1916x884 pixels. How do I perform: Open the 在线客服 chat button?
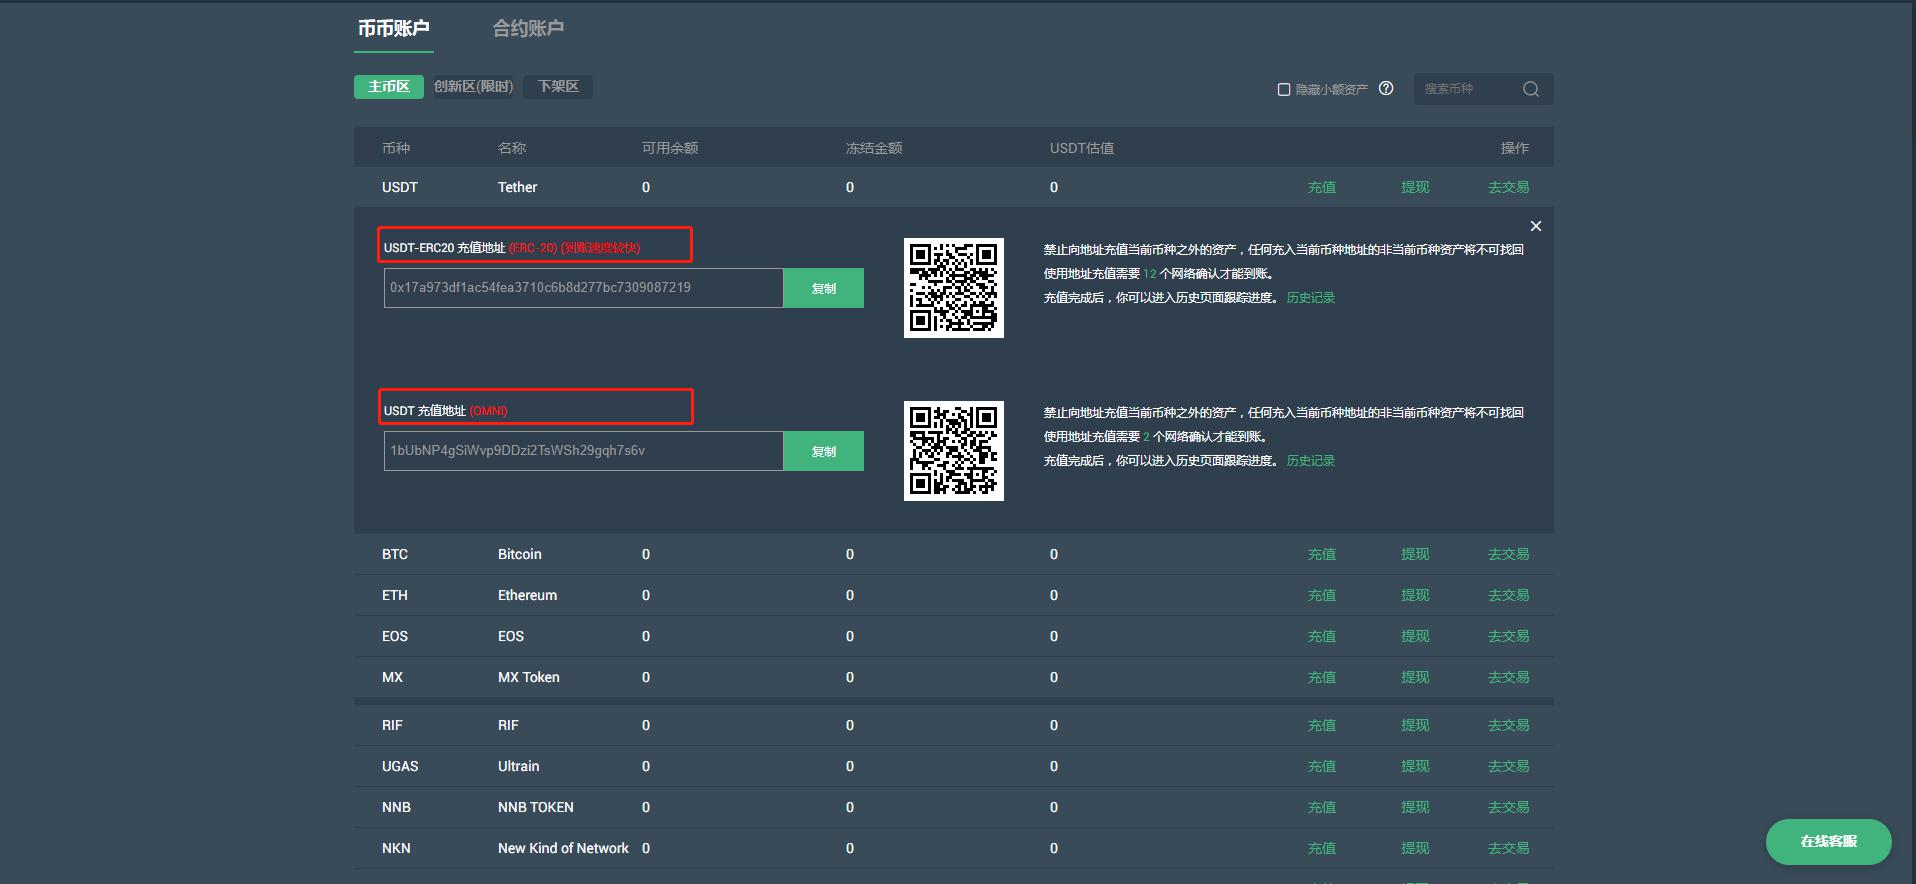(1829, 842)
